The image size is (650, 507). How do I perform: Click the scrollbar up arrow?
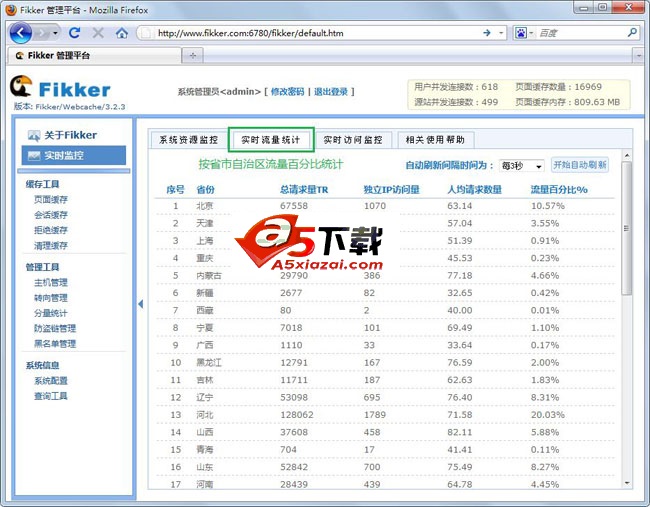click(627, 155)
